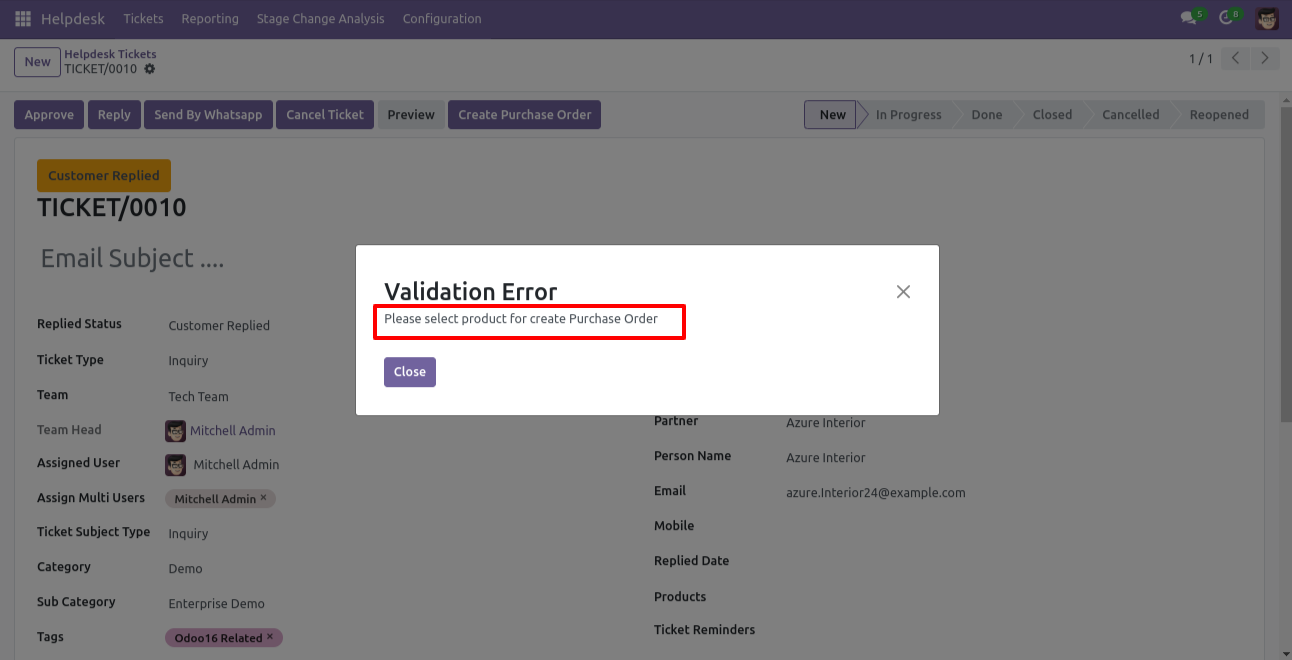The image size is (1292, 660).
Task: Open the Partner field Azure Interior
Action: click(x=826, y=423)
